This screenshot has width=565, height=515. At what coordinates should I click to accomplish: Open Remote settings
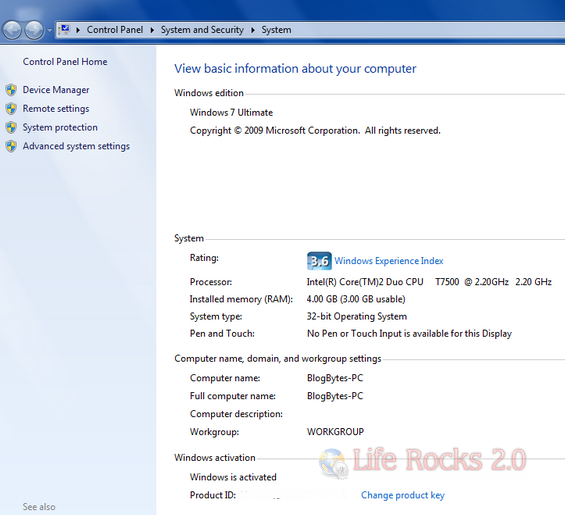coord(56,108)
